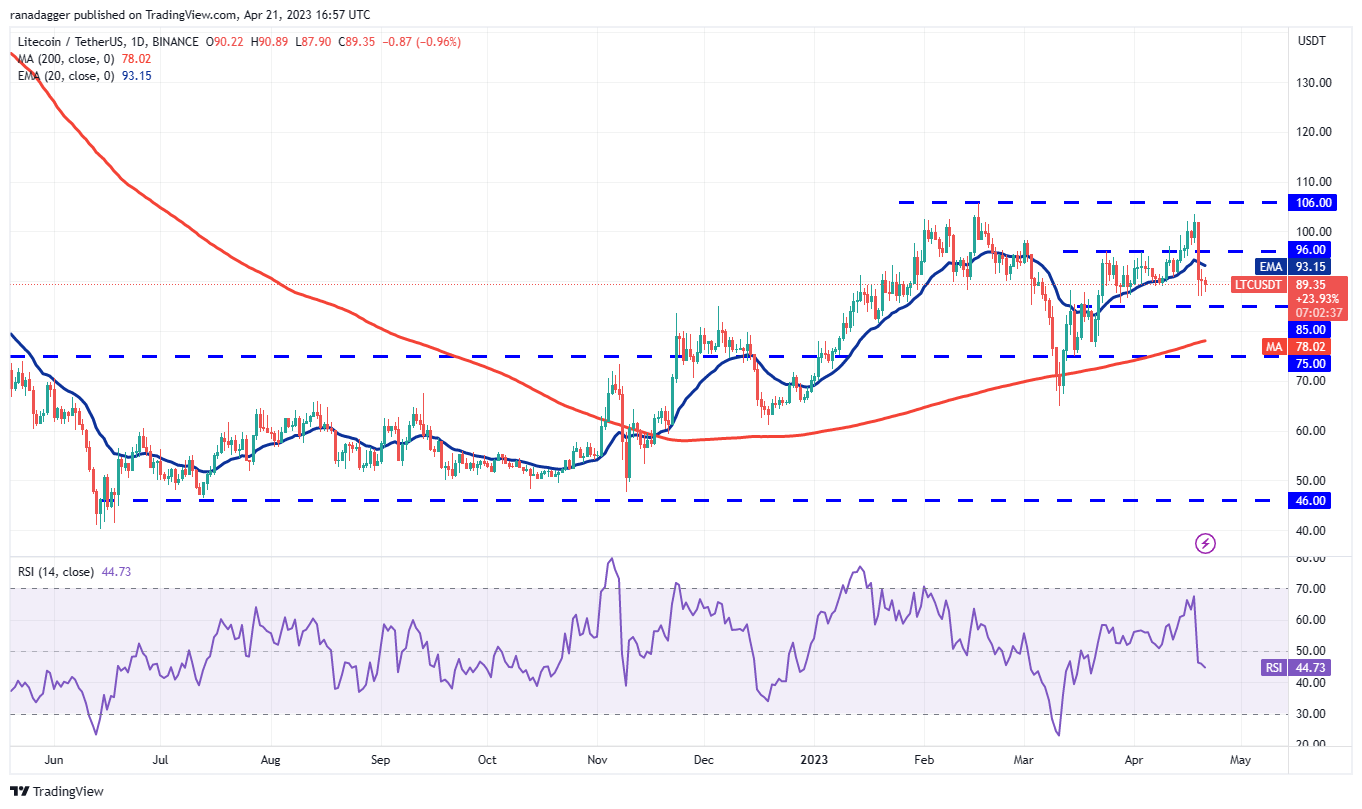
Task: Click the 106.00 resistance level label
Action: click(1311, 202)
